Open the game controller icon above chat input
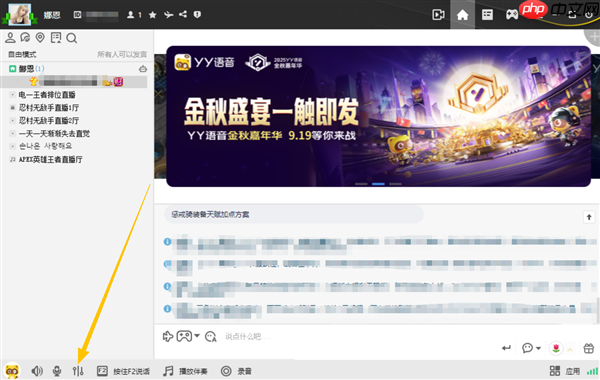The image size is (600, 380). (x=184, y=336)
